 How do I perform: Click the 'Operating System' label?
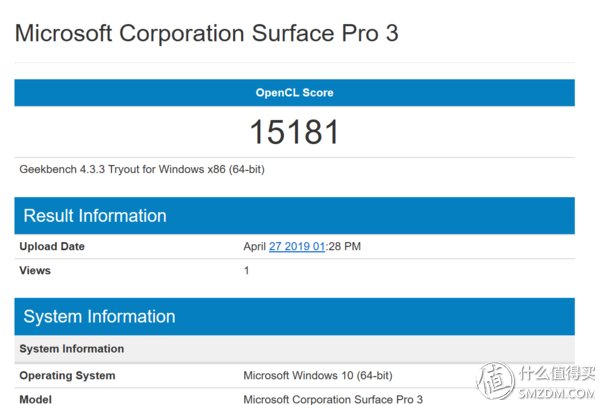tap(67, 376)
